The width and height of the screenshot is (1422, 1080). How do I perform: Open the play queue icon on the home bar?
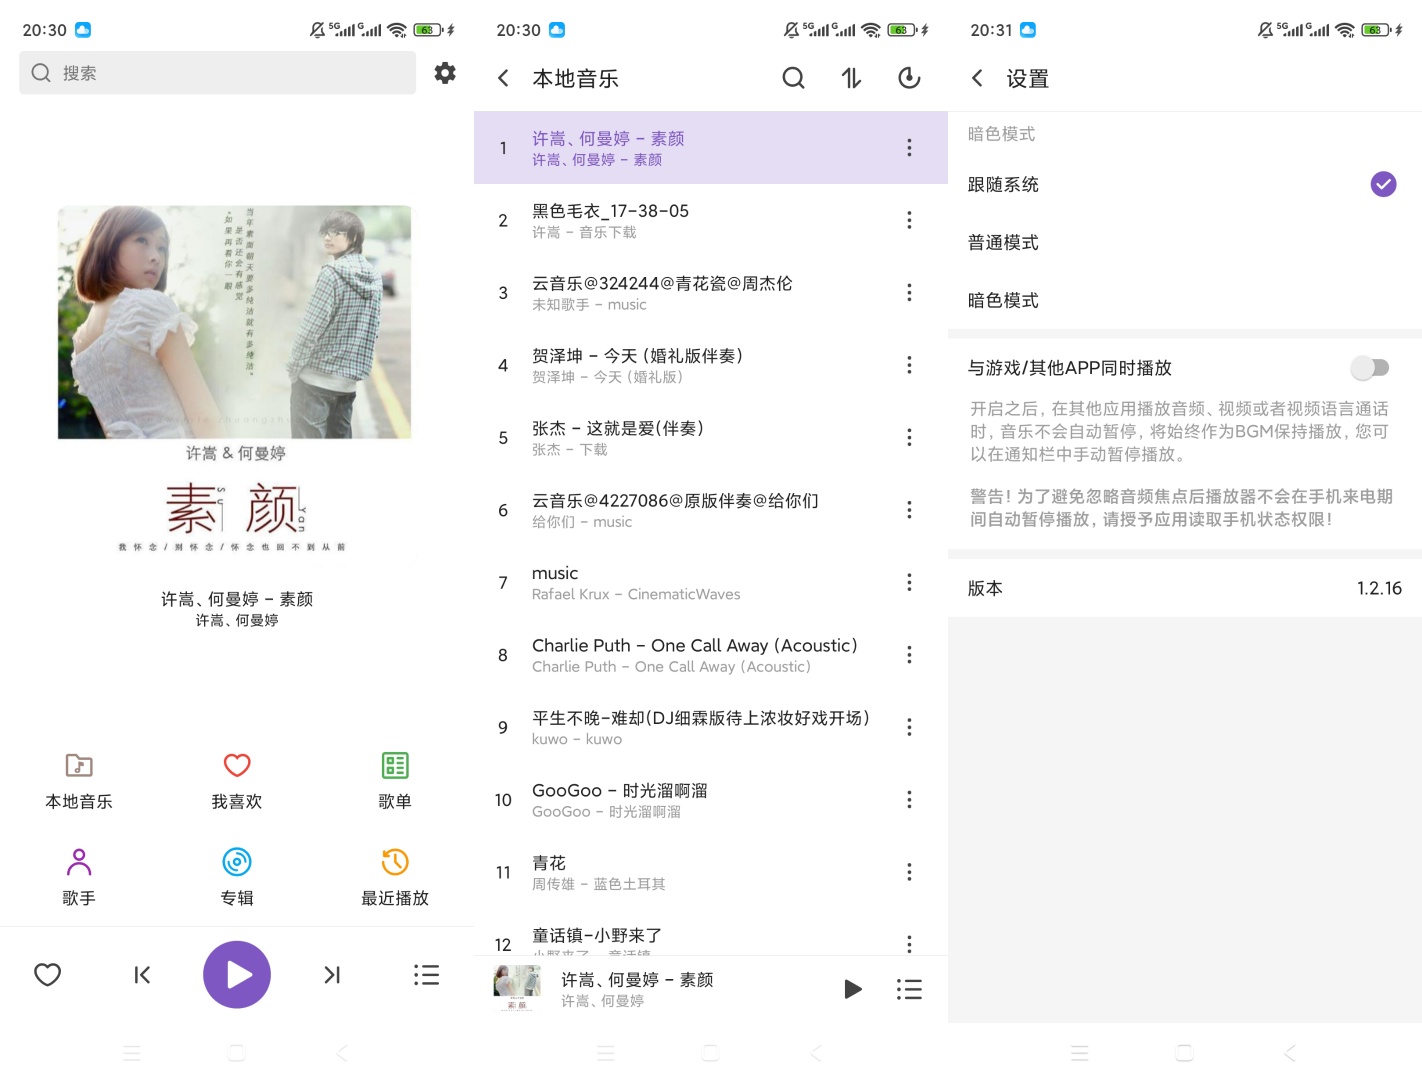click(x=426, y=974)
